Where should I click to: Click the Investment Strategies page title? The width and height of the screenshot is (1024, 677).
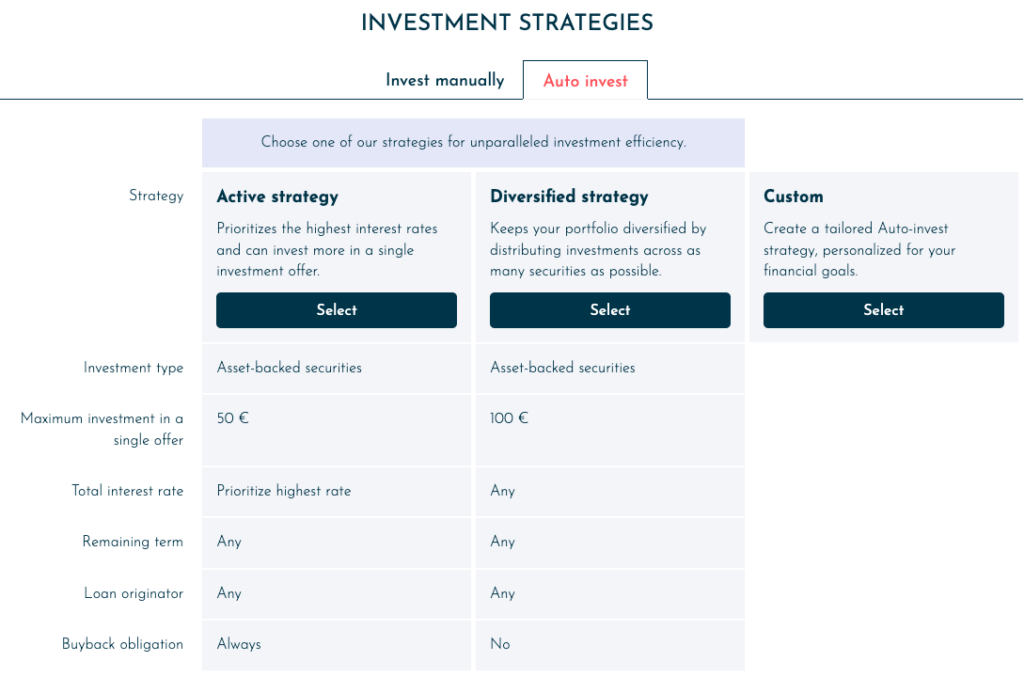507,23
